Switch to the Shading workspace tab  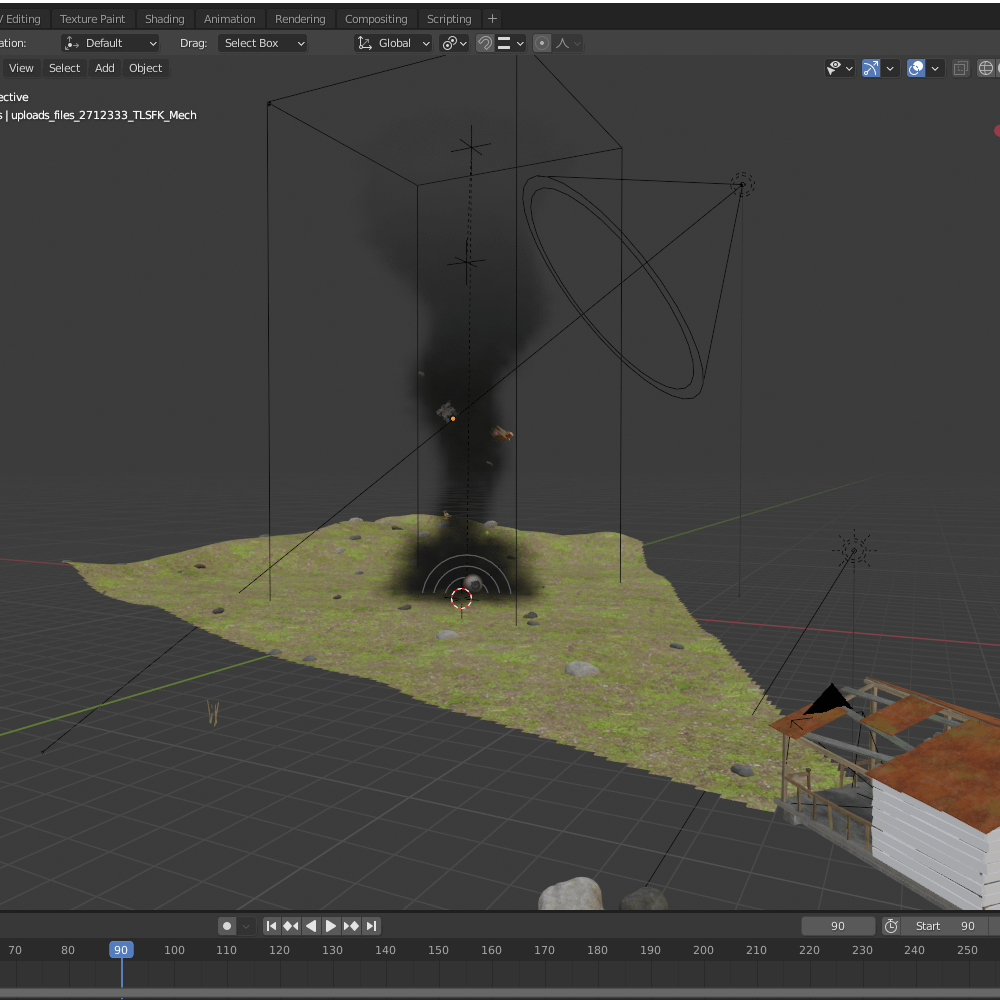click(x=164, y=19)
